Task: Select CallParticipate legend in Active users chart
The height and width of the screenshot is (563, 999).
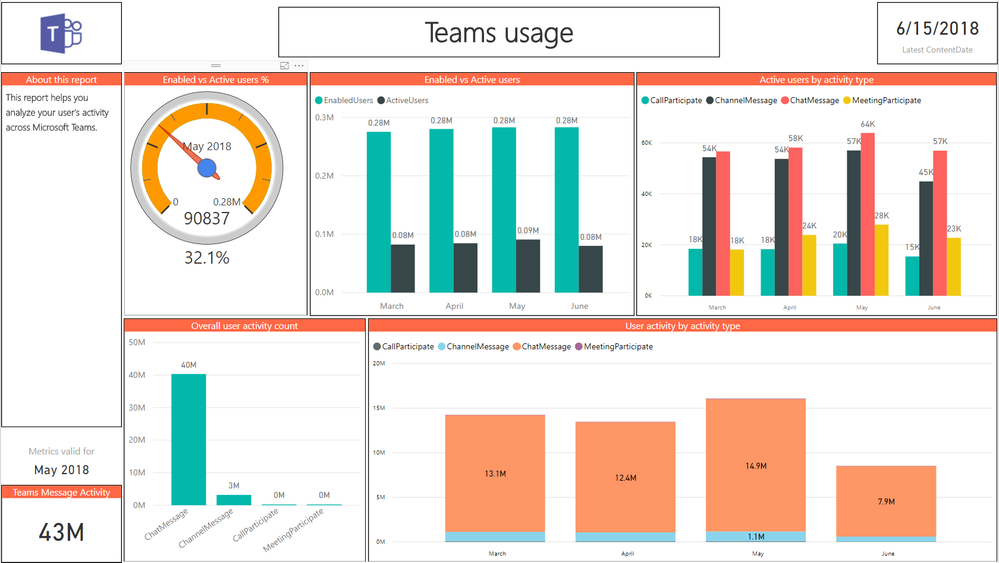Action: click(x=672, y=101)
